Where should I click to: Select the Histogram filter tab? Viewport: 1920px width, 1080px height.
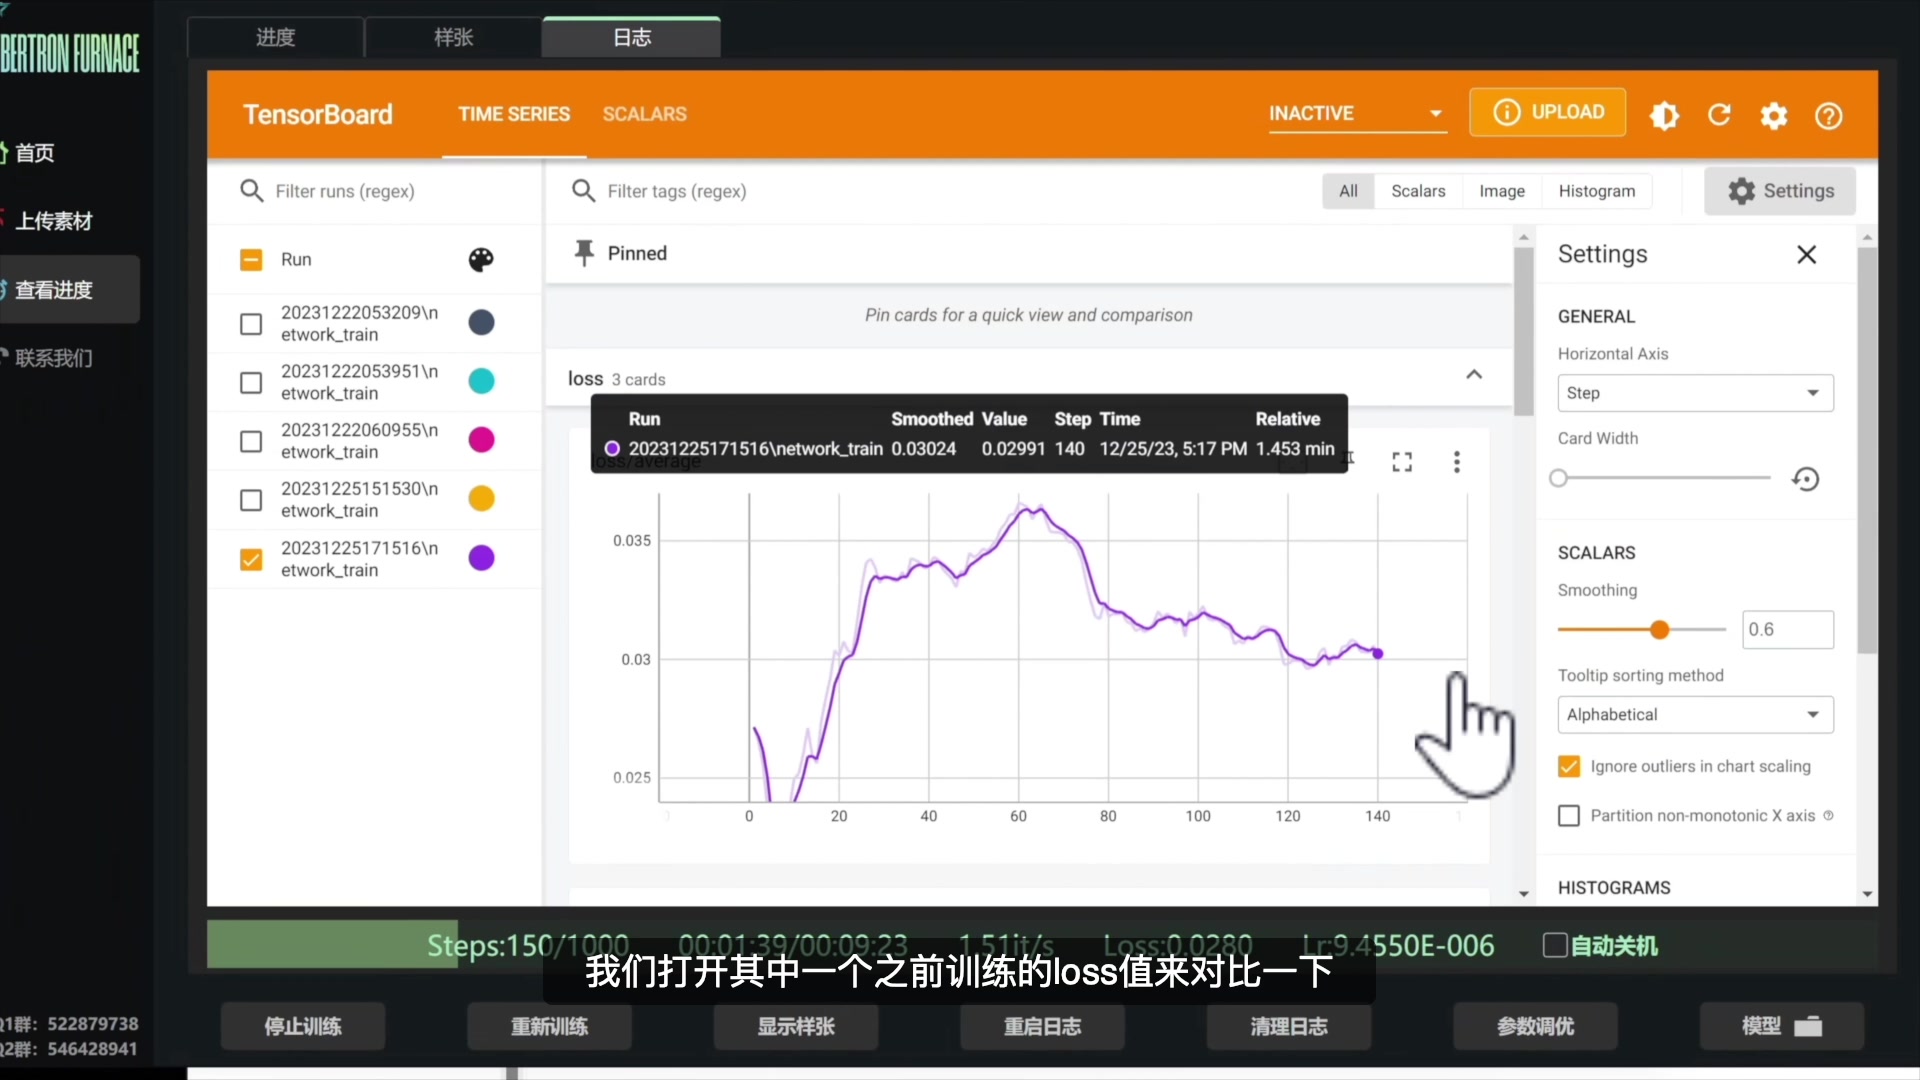click(1596, 191)
